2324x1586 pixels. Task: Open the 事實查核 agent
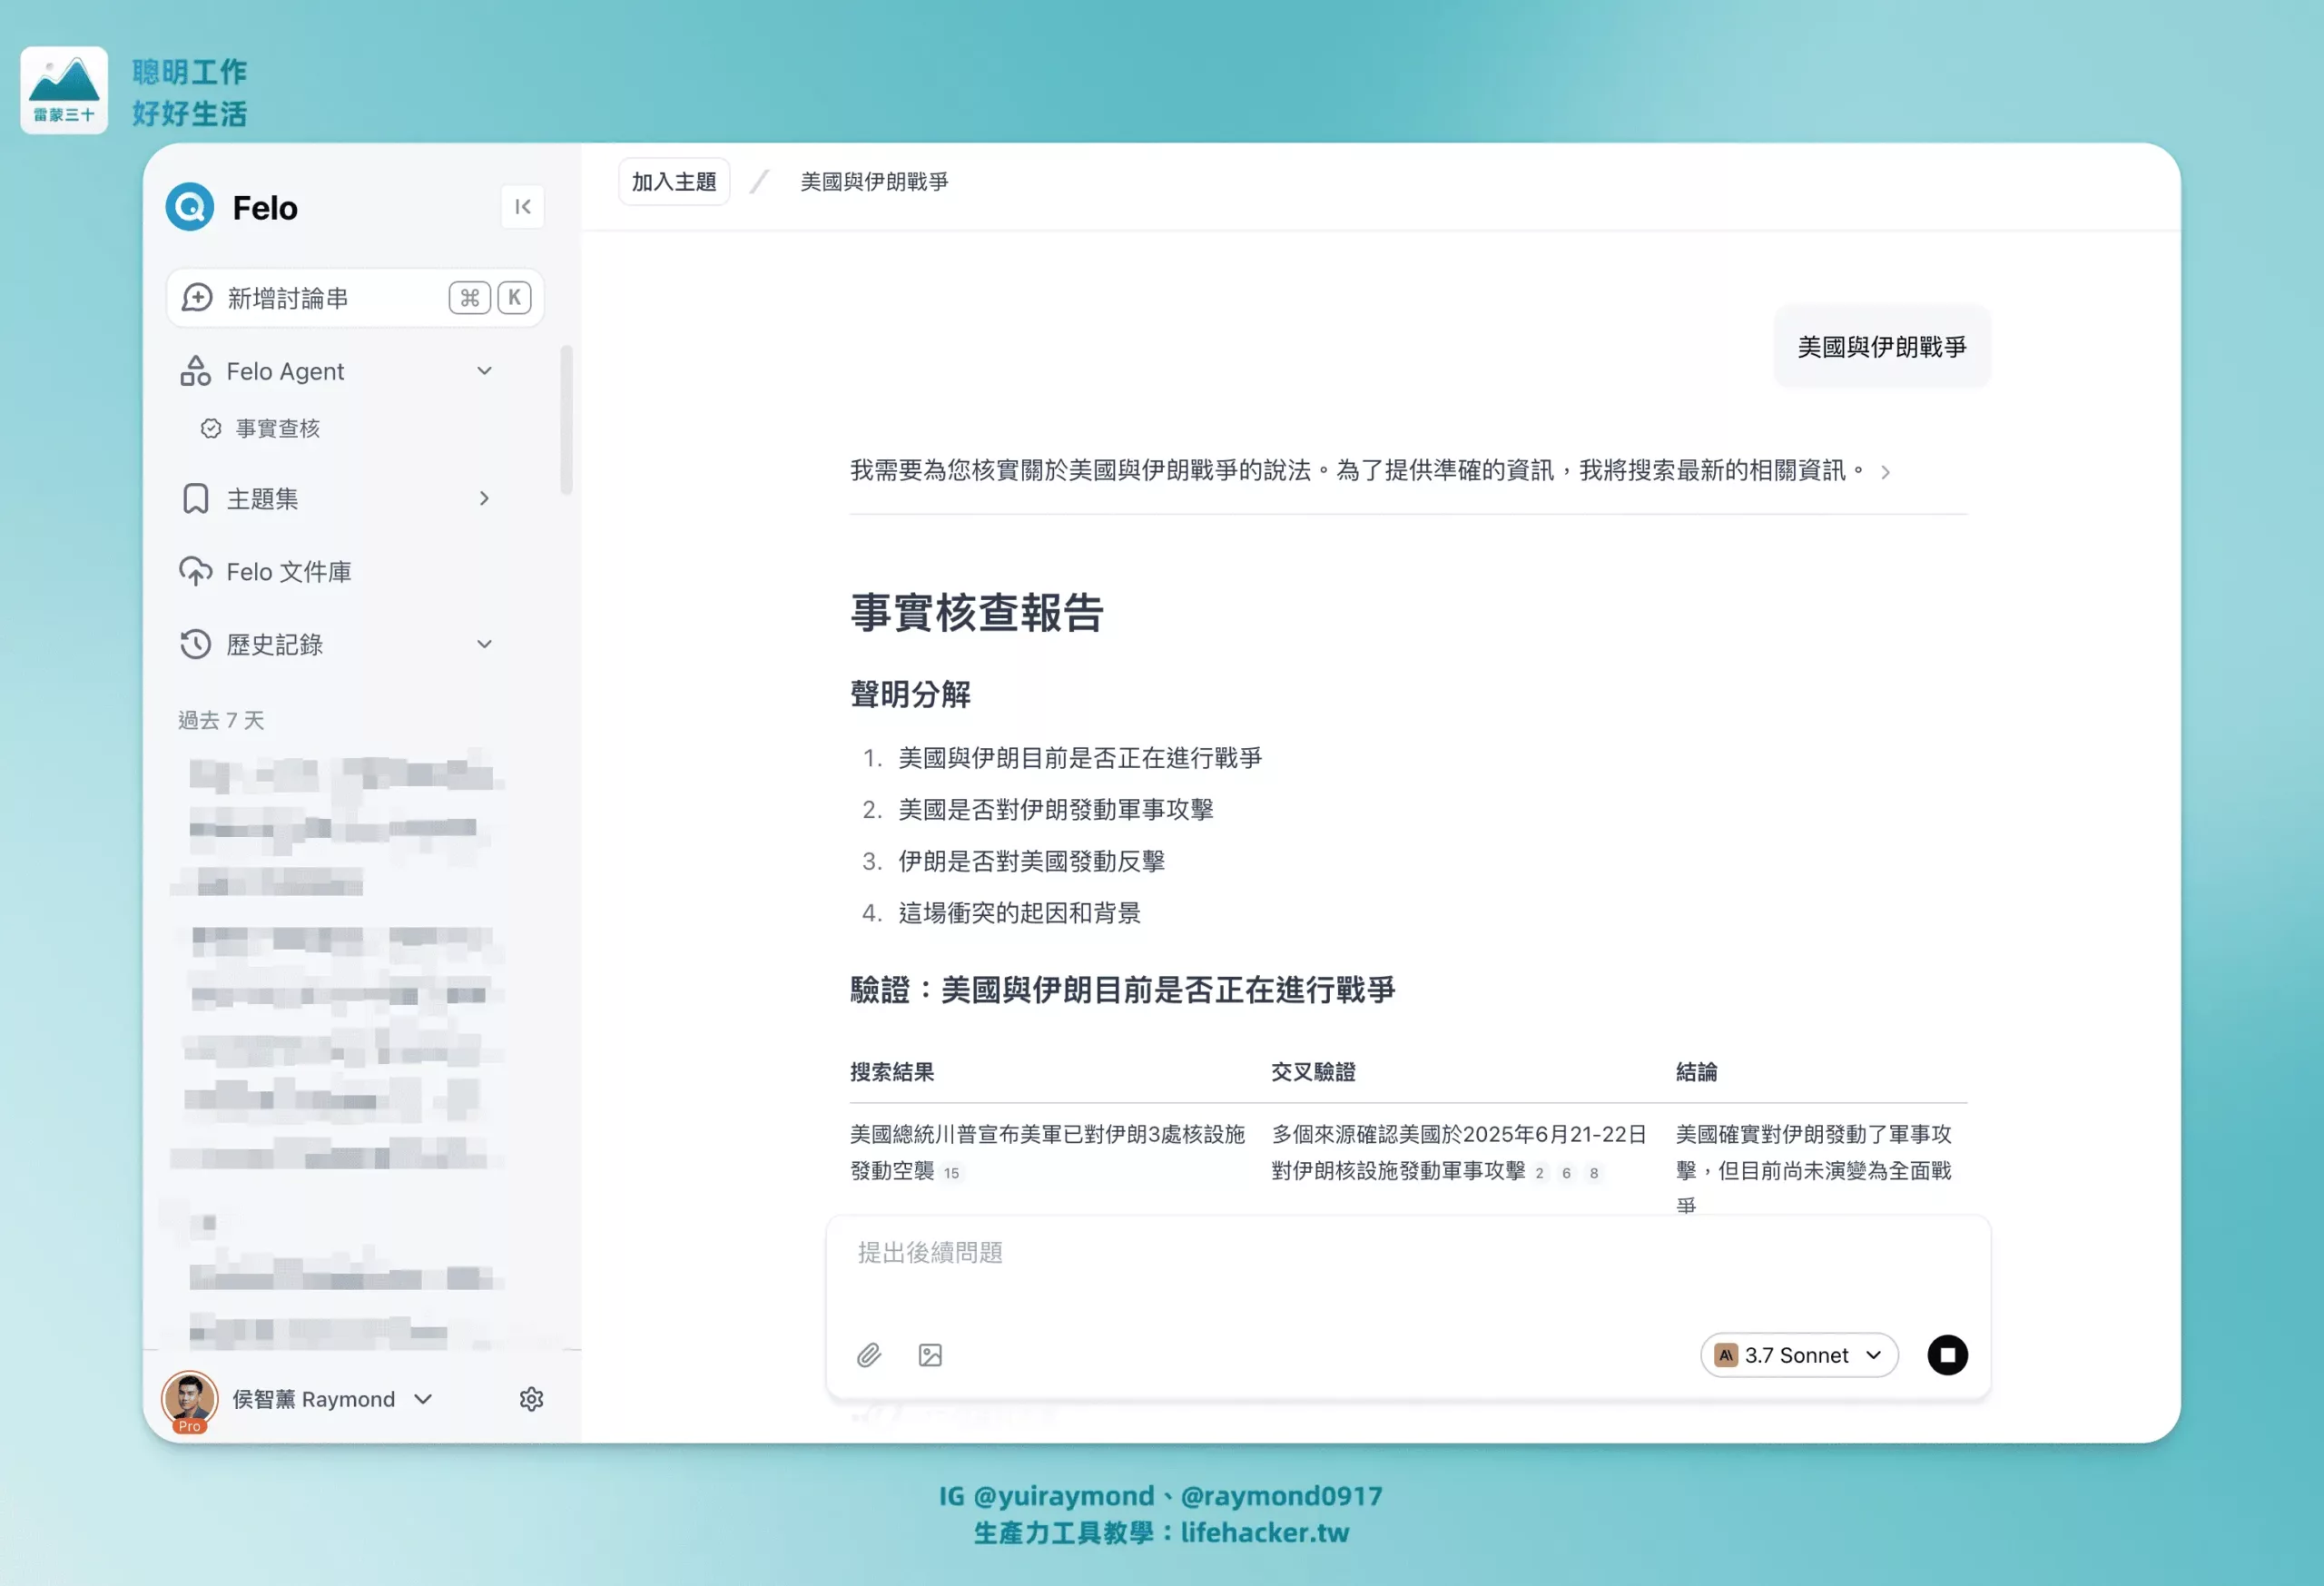(x=277, y=429)
